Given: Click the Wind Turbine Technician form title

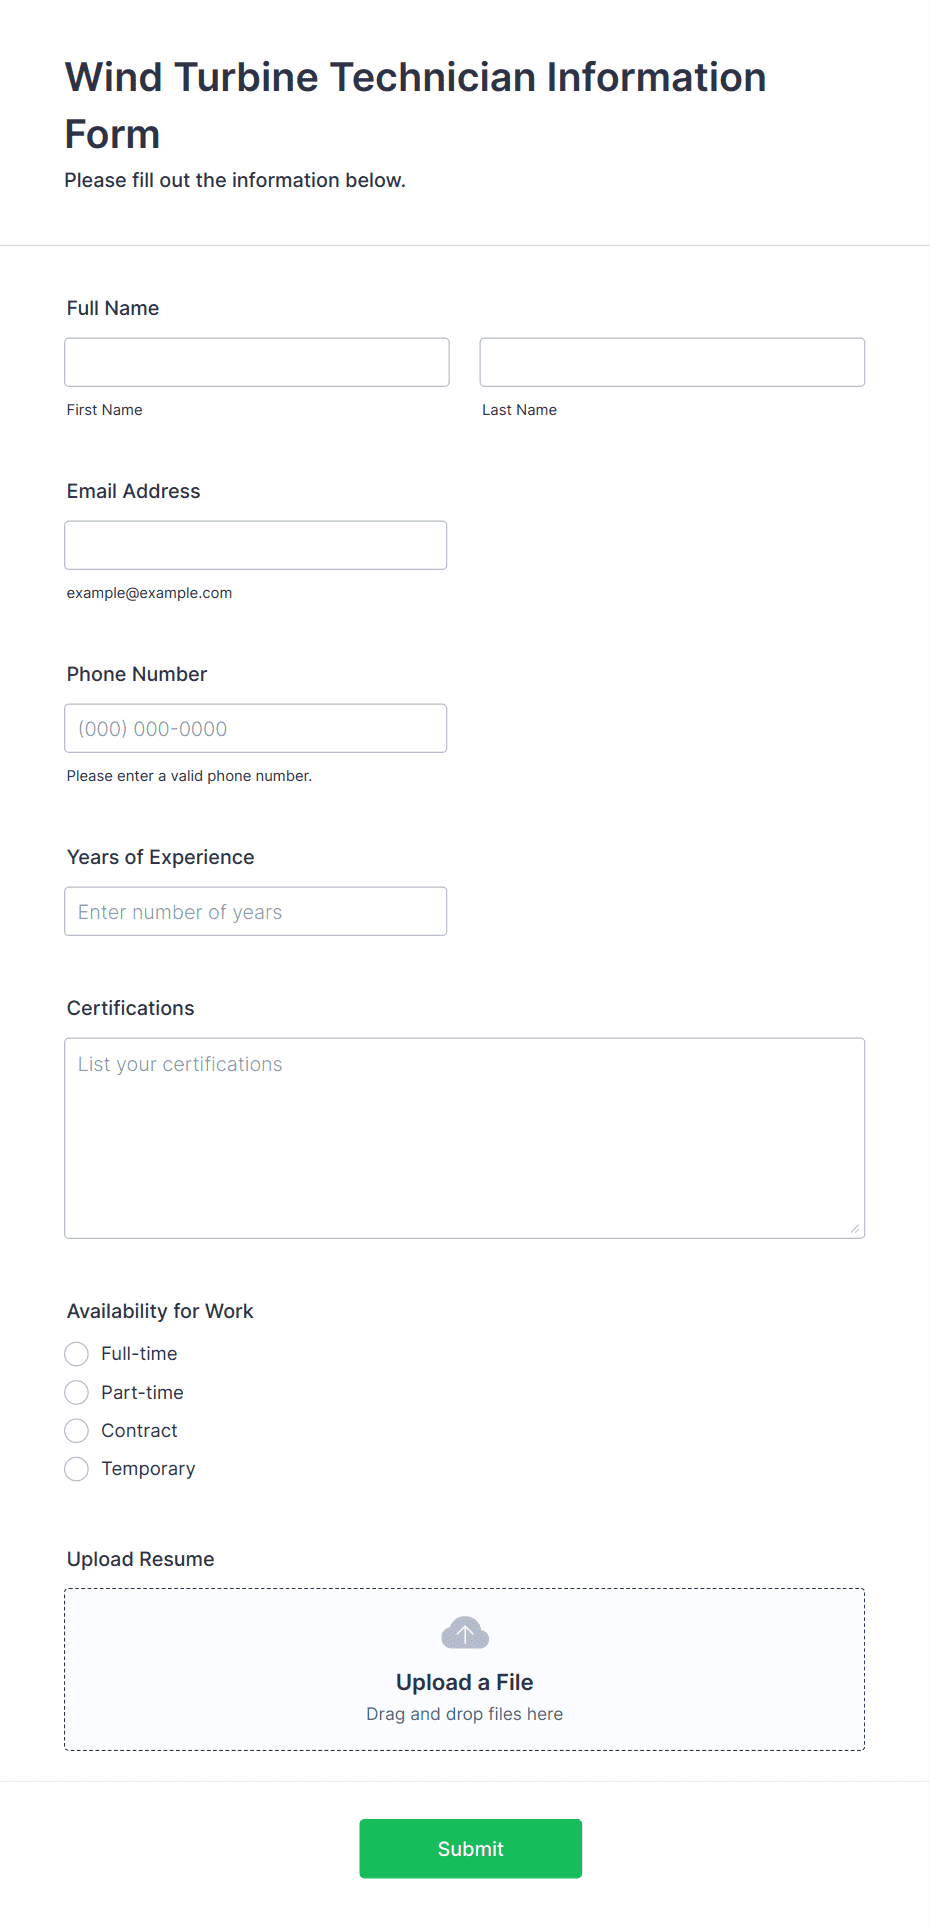Looking at the screenshot, I should [x=415, y=105].
